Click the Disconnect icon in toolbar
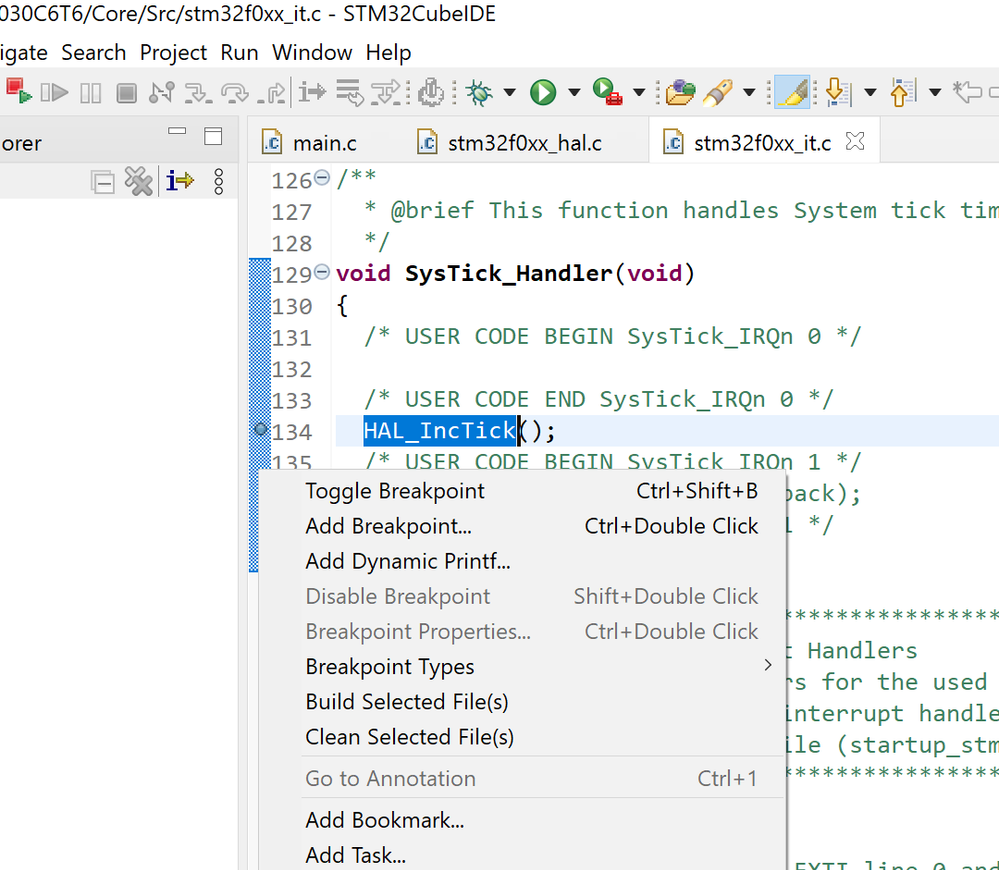Viewport: 999px width, 870px height. [162, 93]
